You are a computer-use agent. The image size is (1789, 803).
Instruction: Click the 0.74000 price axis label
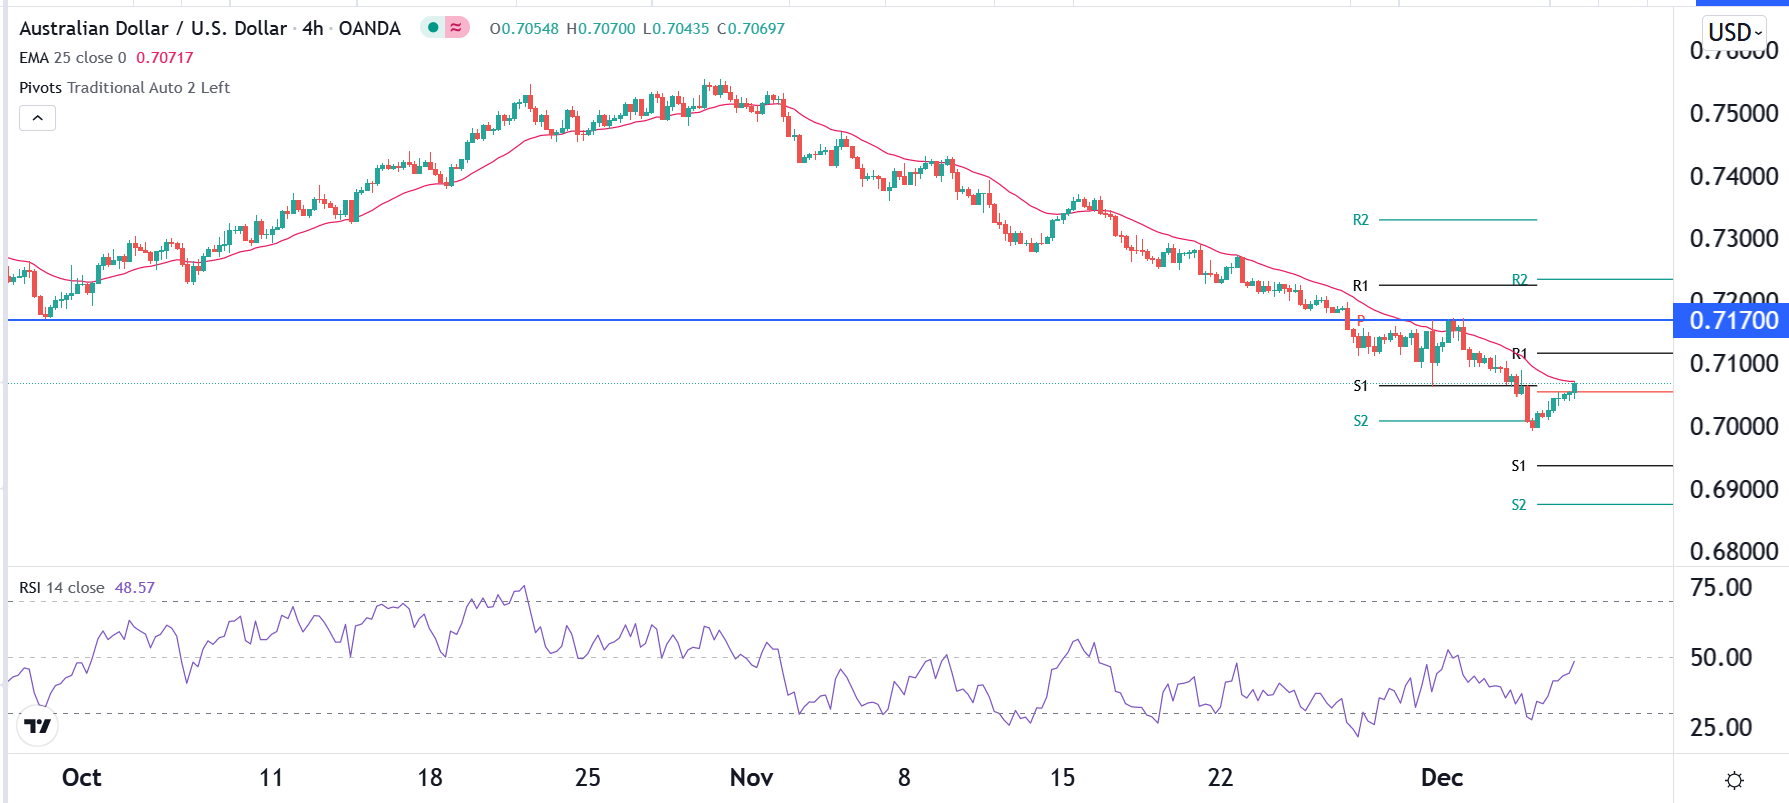(1734, 176)
